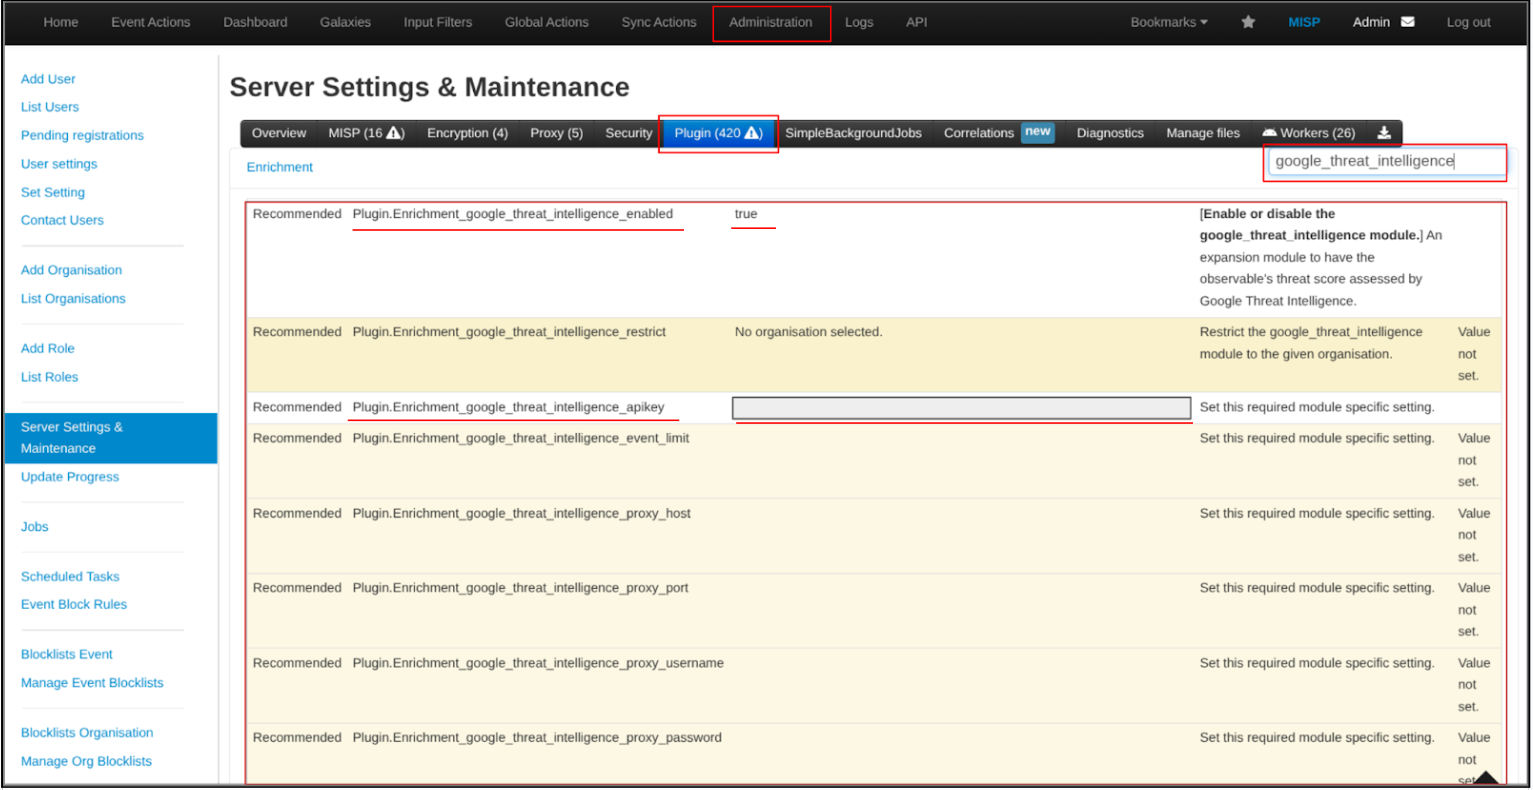
Task: Open Manage Org Blocklists in sidebar
Action: (86, 761)
